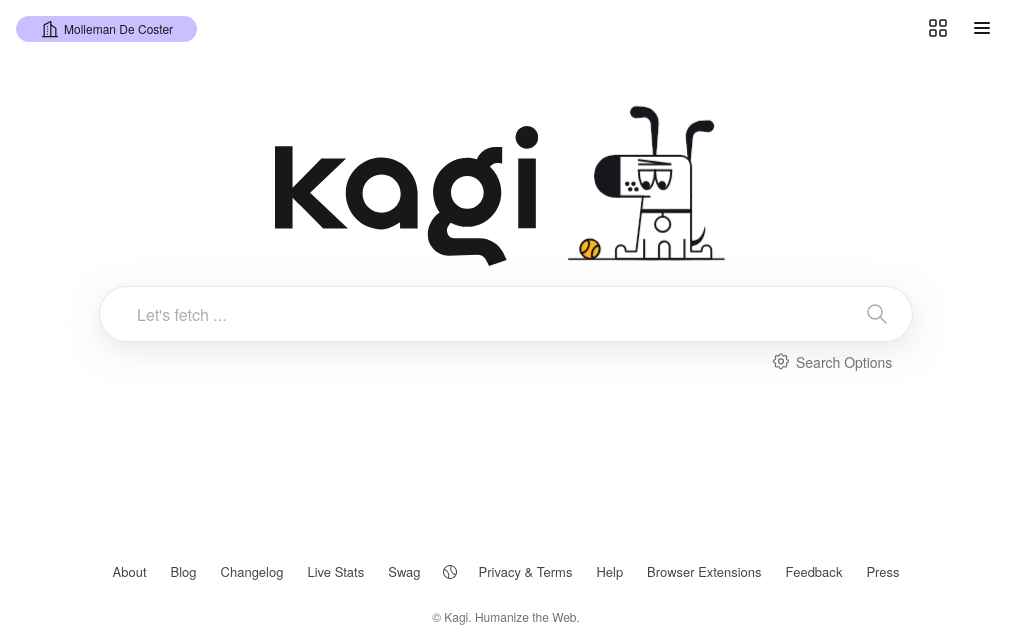Open the apps grid icon
The image size is (1012, 642).
(937, 28)
